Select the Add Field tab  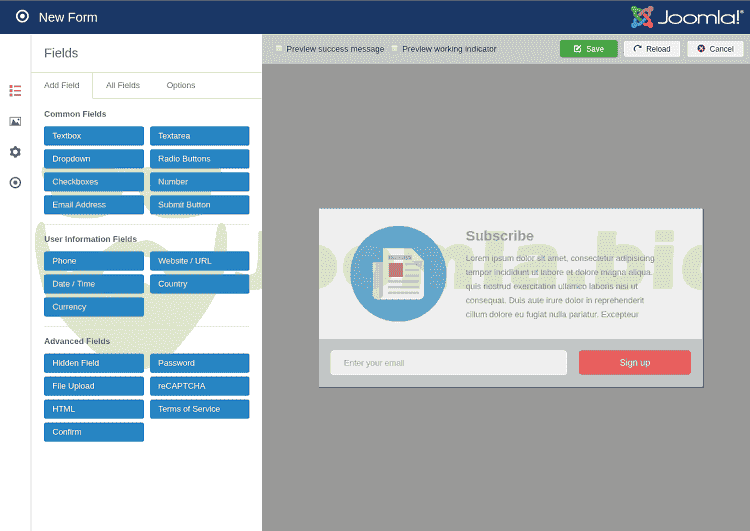click(x=62, y=86)
